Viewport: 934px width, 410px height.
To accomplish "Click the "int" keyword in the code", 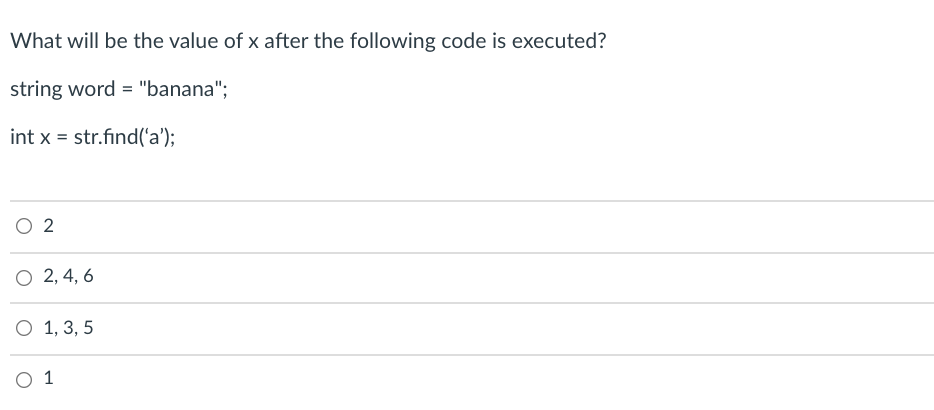I will [22, 137].
